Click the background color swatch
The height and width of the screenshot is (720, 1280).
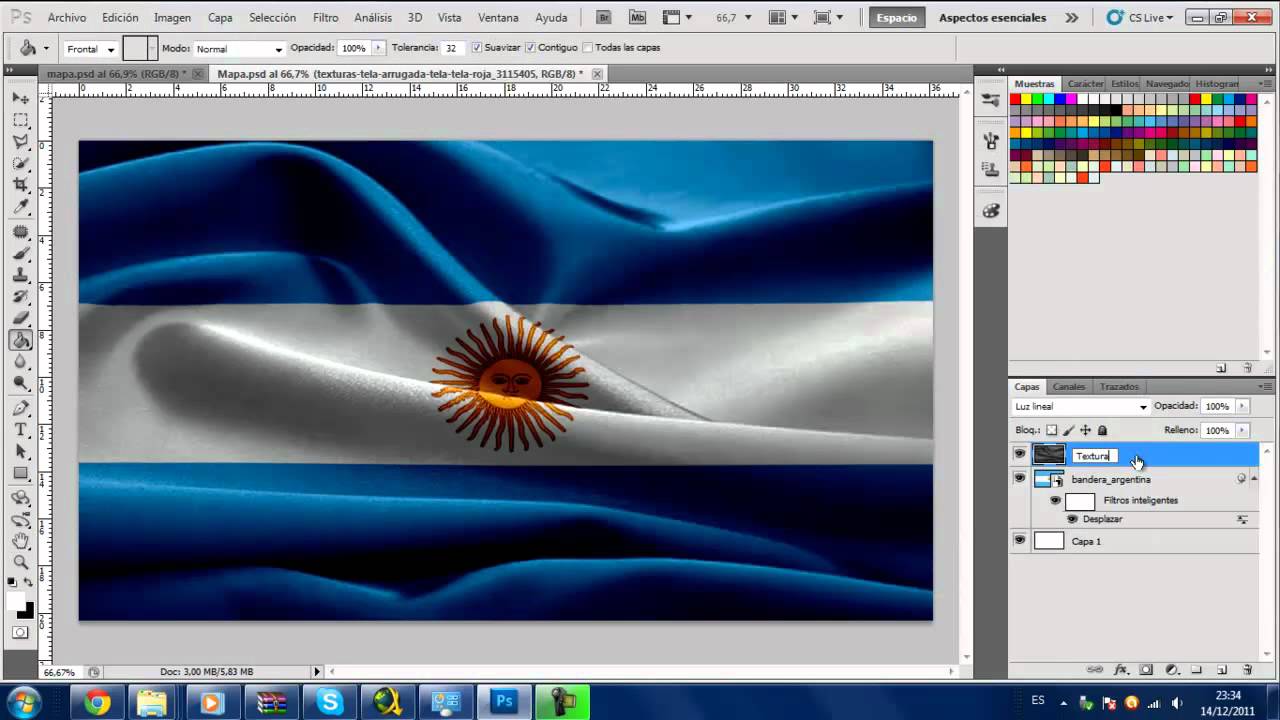tap(26, 610)
